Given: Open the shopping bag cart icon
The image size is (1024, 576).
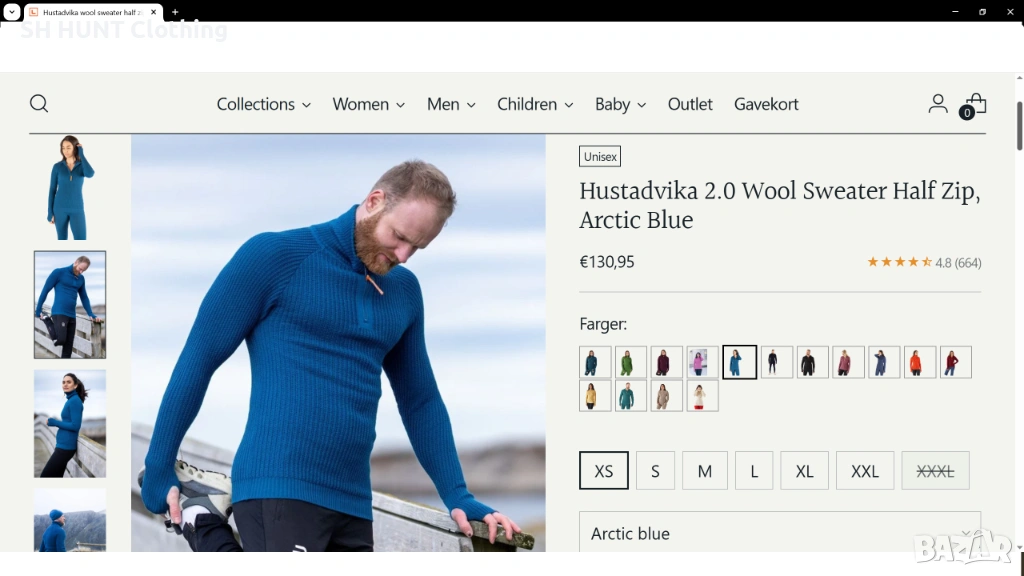Looking at the screenshot, I should 974,104.
